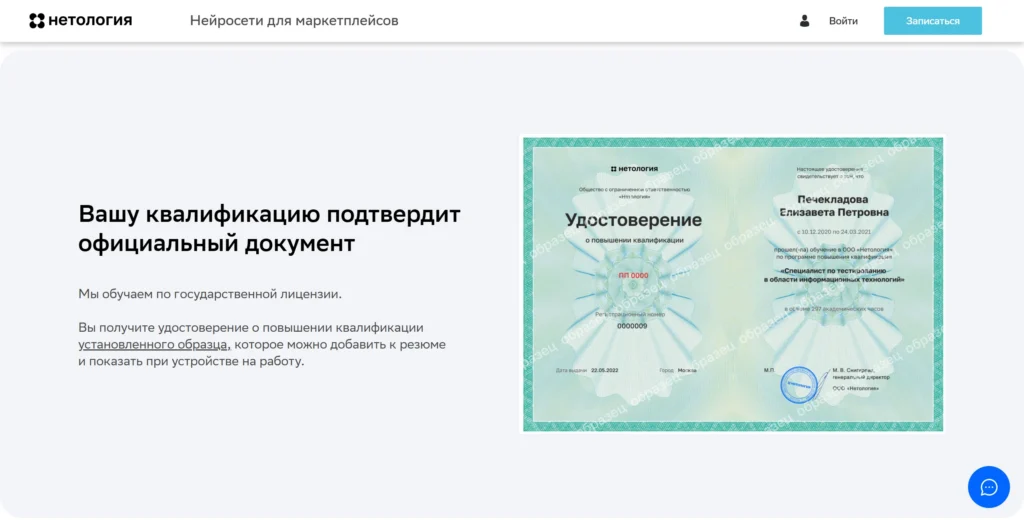
Task: Click the text Мы обучаем по государственной лицензии
Action: tap(210, 295)
